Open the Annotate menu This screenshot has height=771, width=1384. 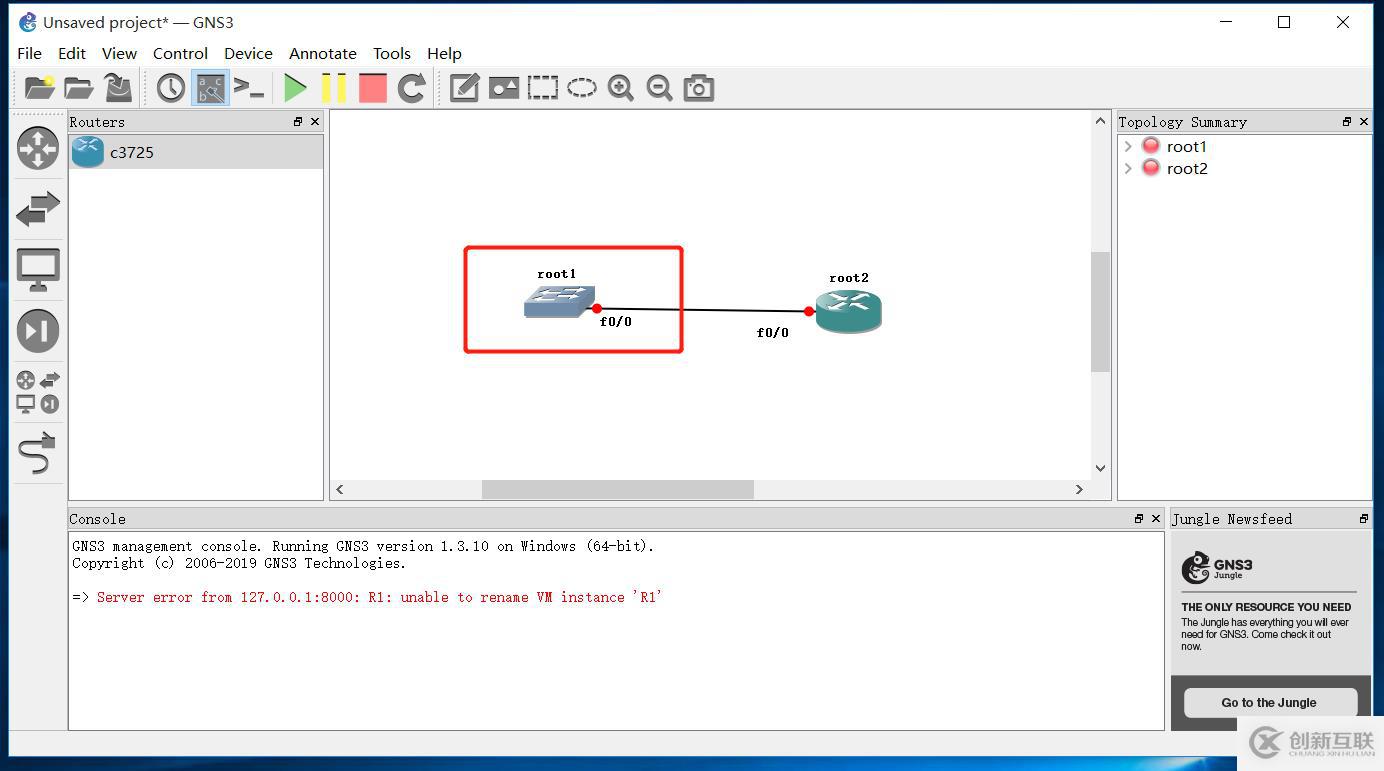pyautogui.click(x=322, y=54)
